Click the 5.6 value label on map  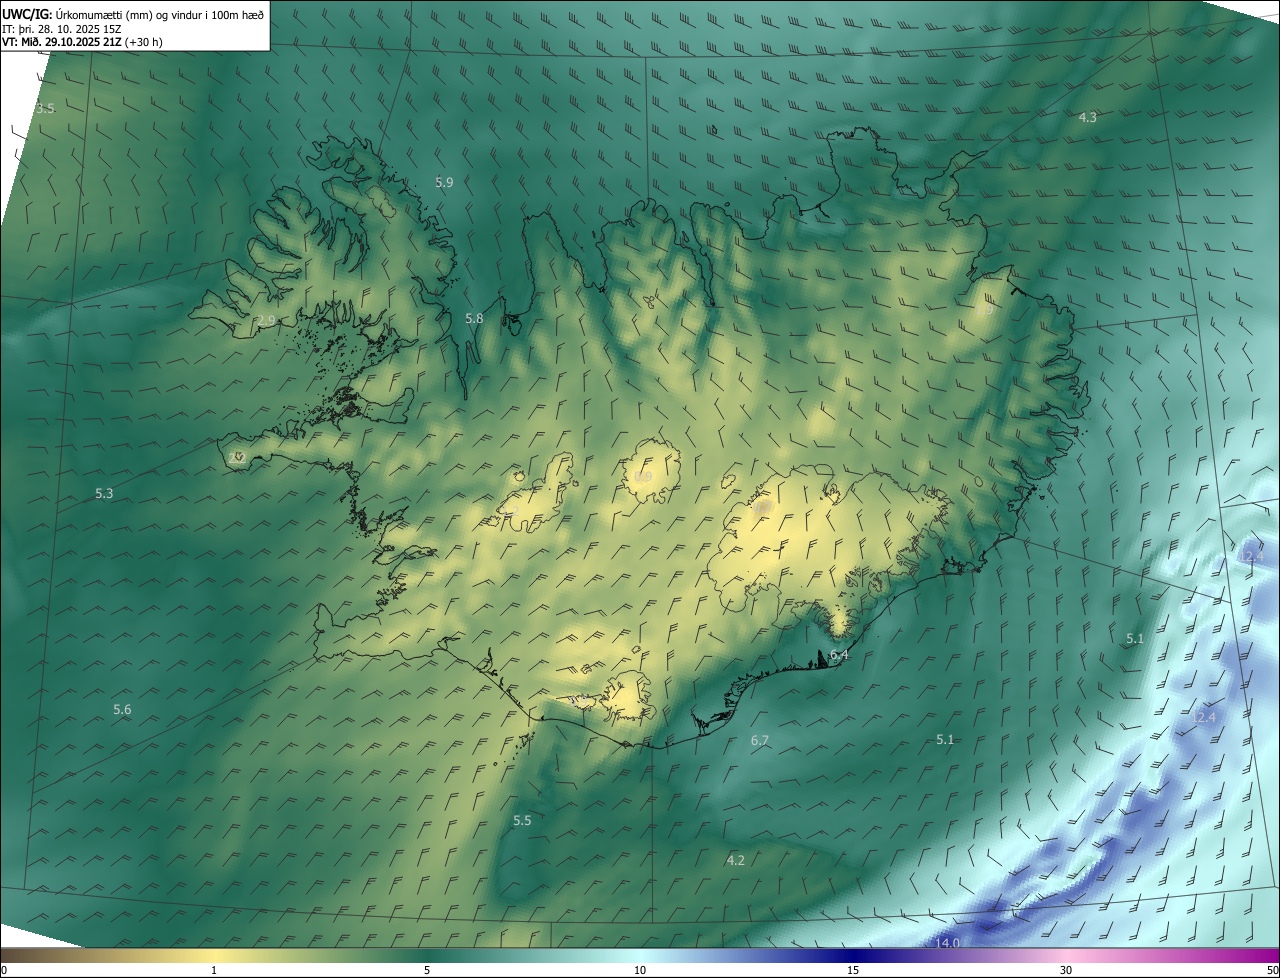click(x=122, y=709)
